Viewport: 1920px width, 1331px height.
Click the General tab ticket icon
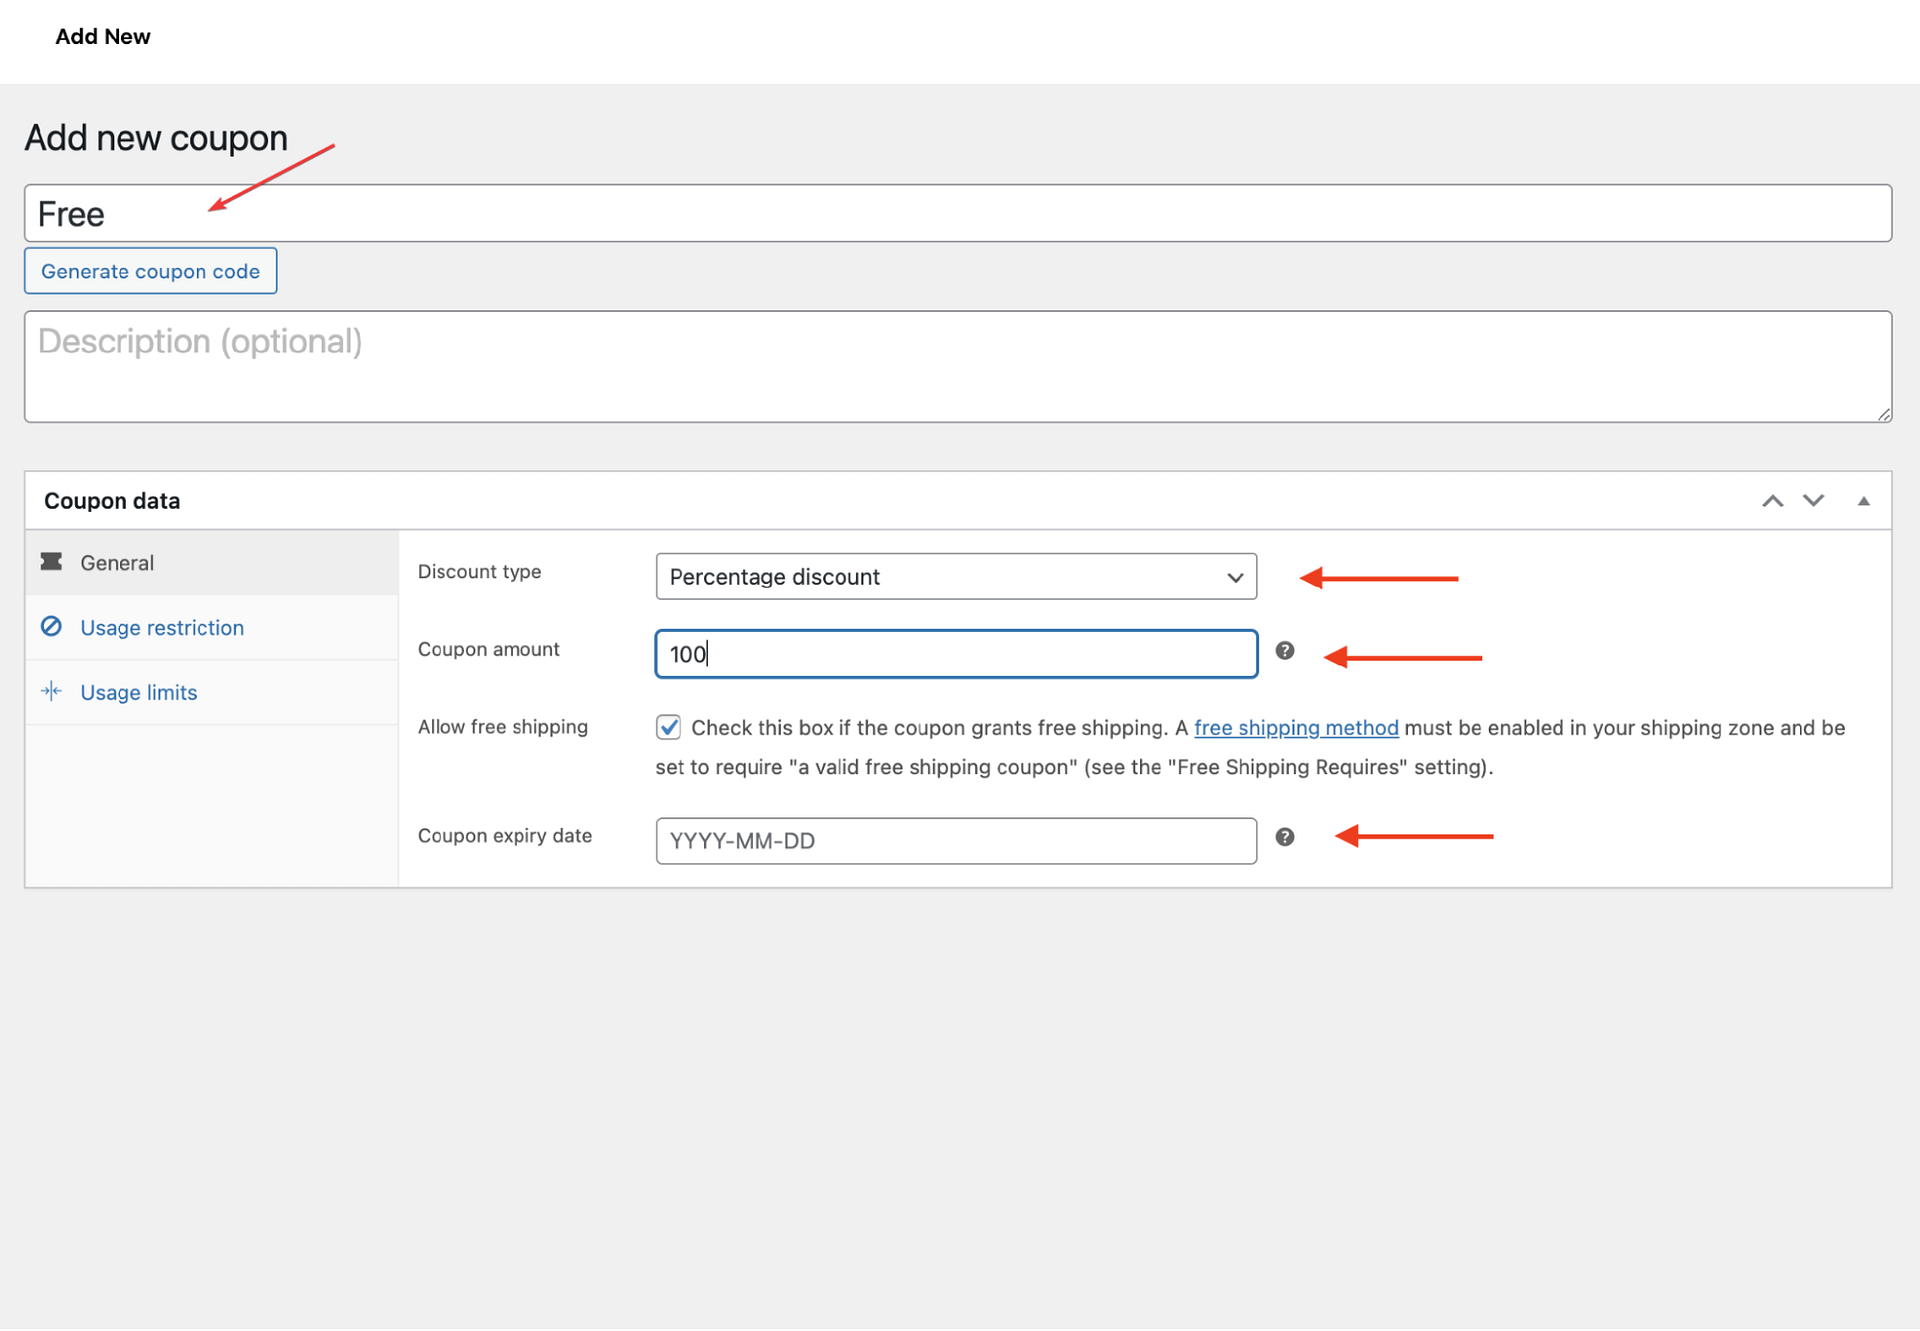point(51,562)
